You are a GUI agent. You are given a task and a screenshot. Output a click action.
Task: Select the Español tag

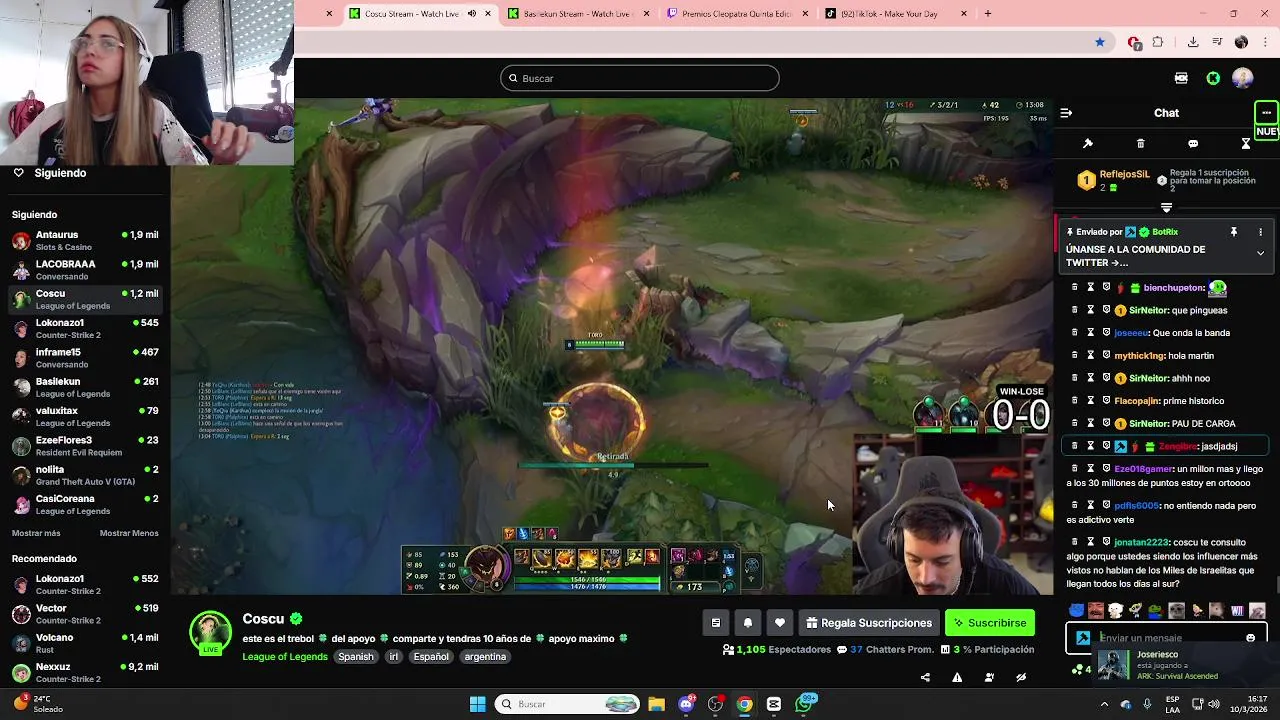431,657
